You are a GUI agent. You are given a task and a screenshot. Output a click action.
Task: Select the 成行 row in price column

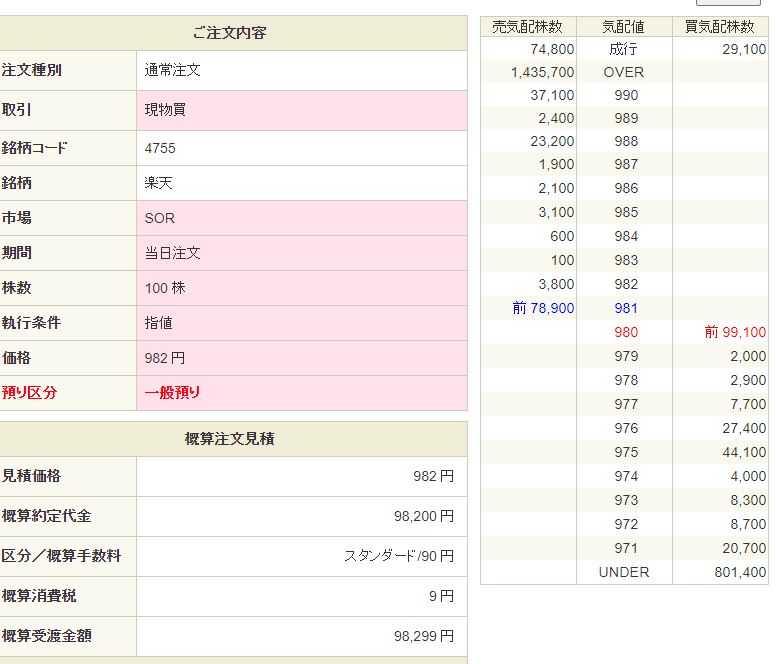pyautogui.click(x=624, y=49)
